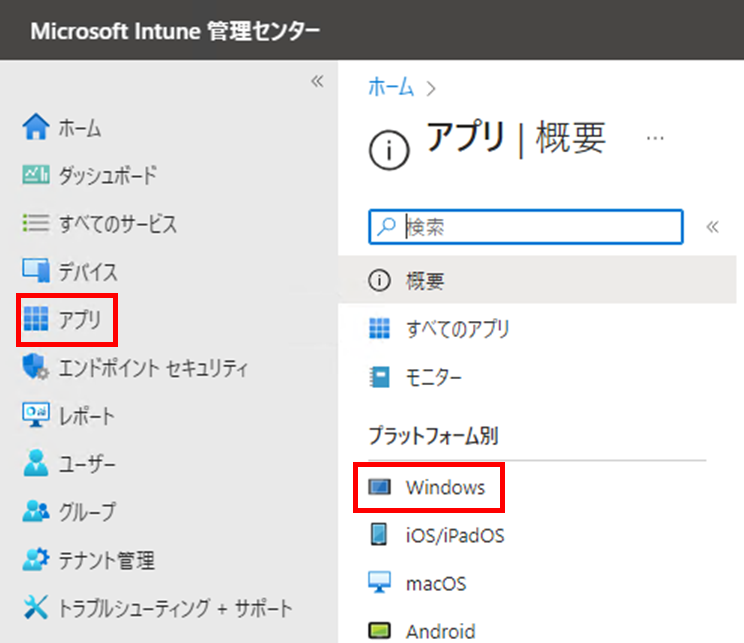Click the グループ people icon
The width and height of the screenshot is (744, 643).
[36, 511]
